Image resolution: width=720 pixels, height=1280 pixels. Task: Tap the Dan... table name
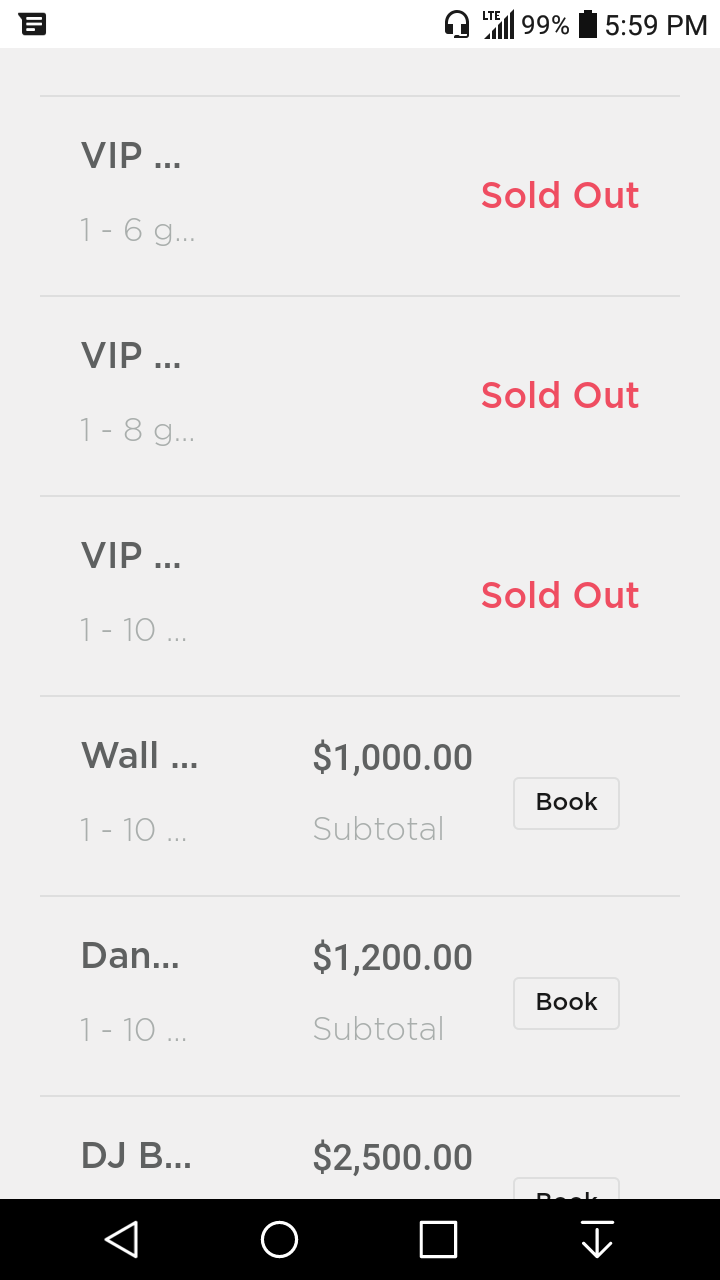click(x=130, y=956)
